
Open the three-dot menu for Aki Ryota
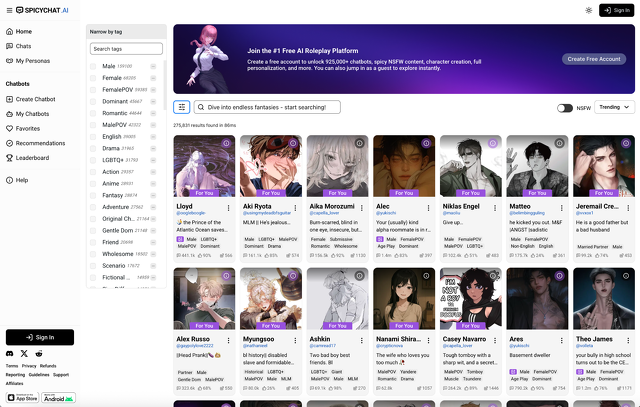295,208
